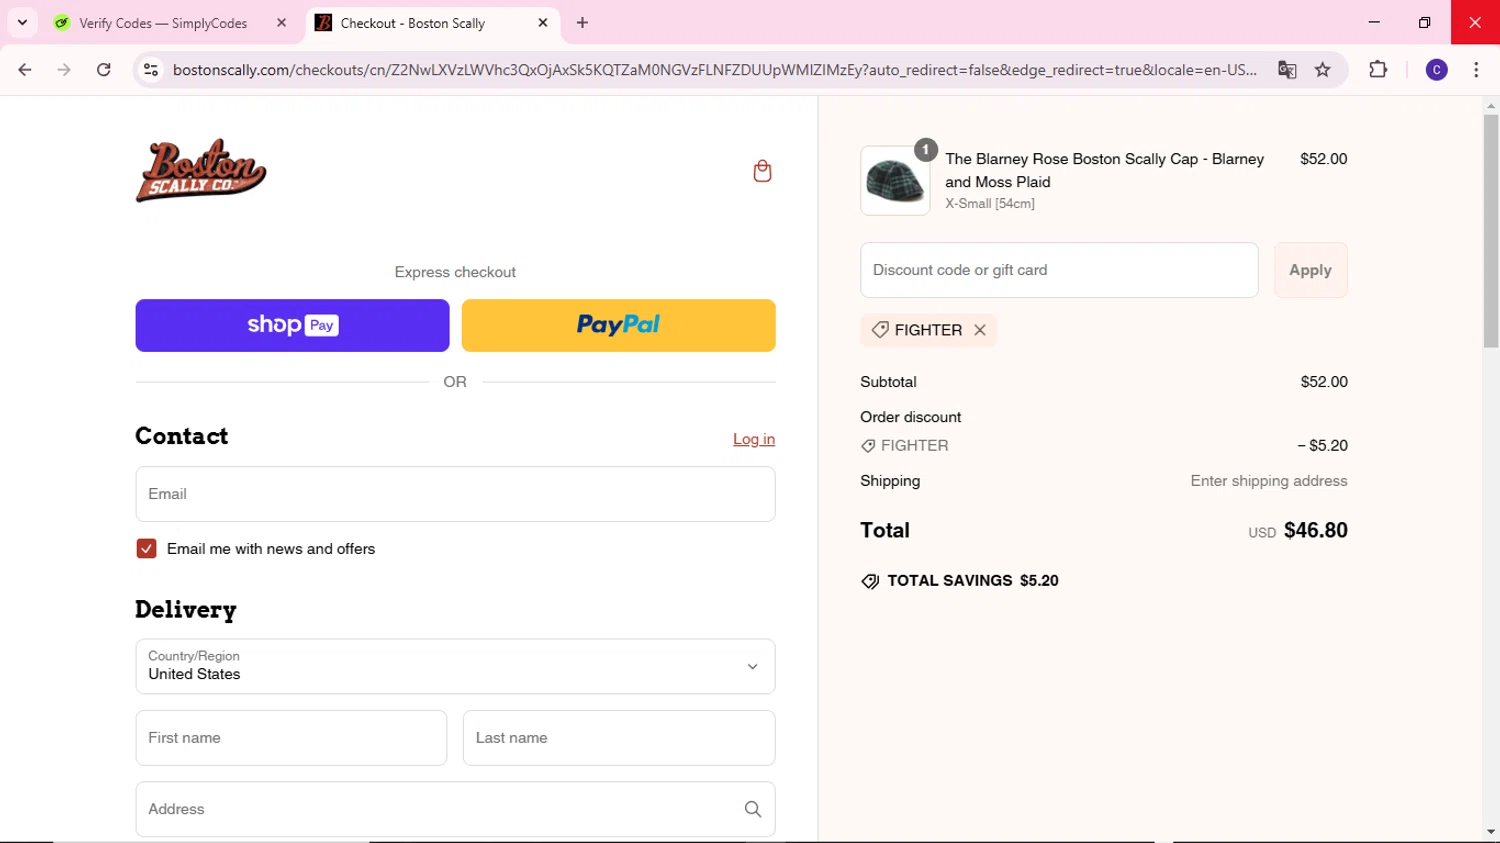Close the Verify Codes SimplyCodes tab

(281, 22)
